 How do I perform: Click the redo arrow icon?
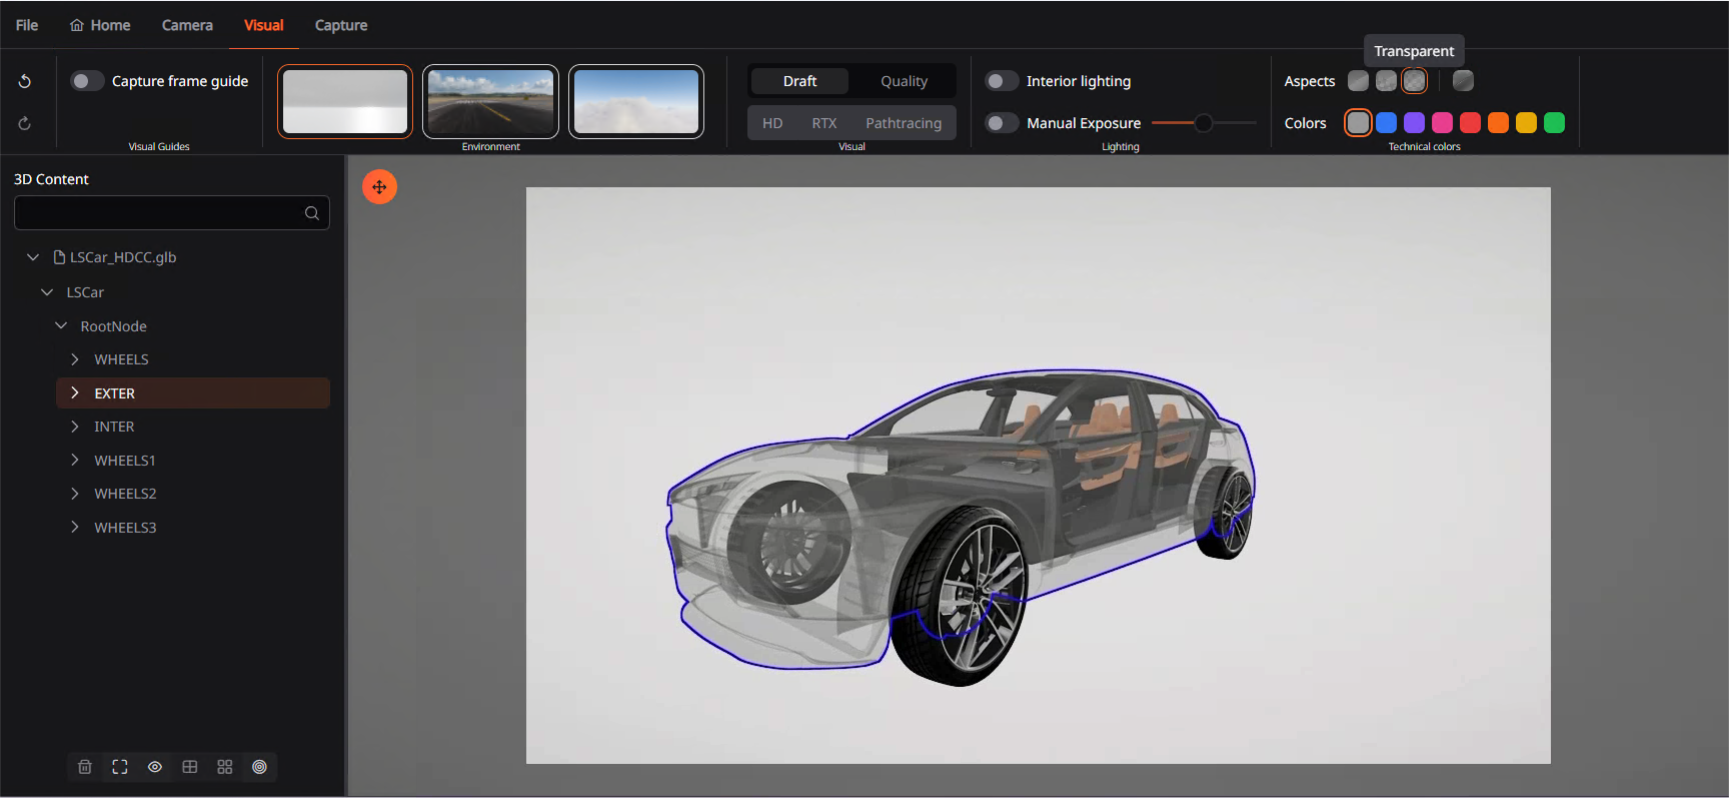pos(25,123)
